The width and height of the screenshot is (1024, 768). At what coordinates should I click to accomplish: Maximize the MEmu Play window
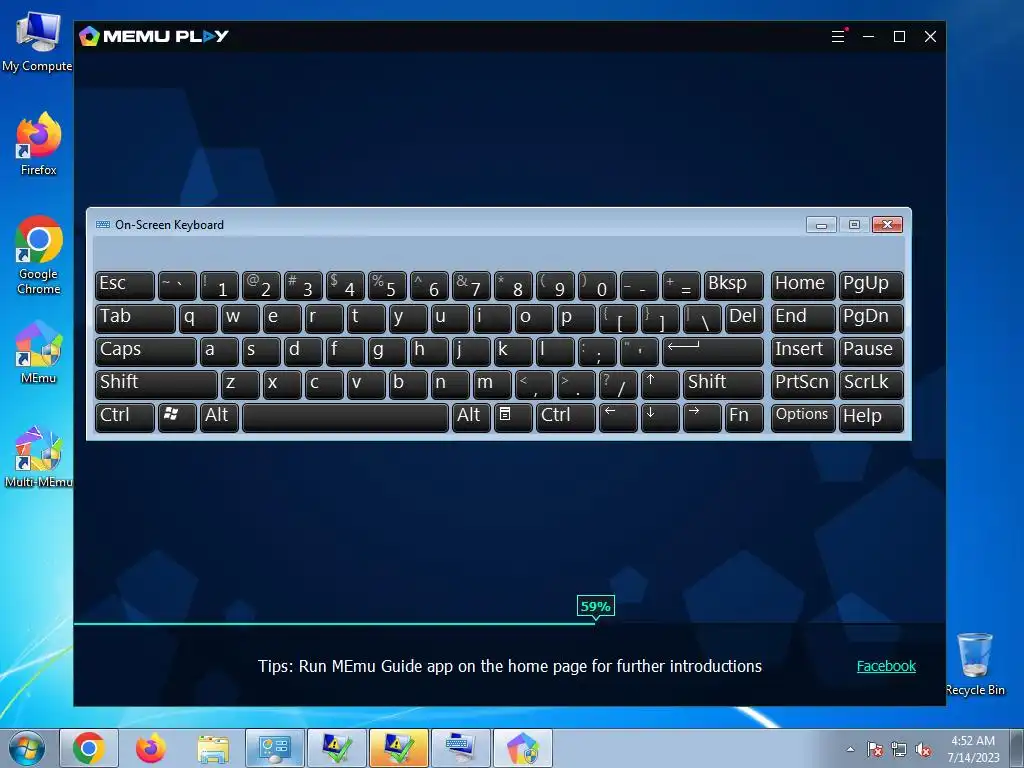tap(899, 37)
